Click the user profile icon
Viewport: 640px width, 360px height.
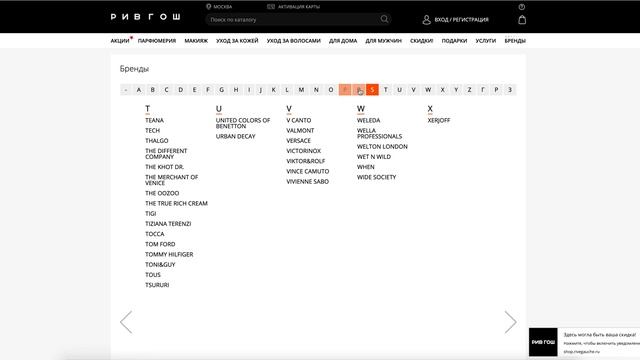click(x=427, y=20)
